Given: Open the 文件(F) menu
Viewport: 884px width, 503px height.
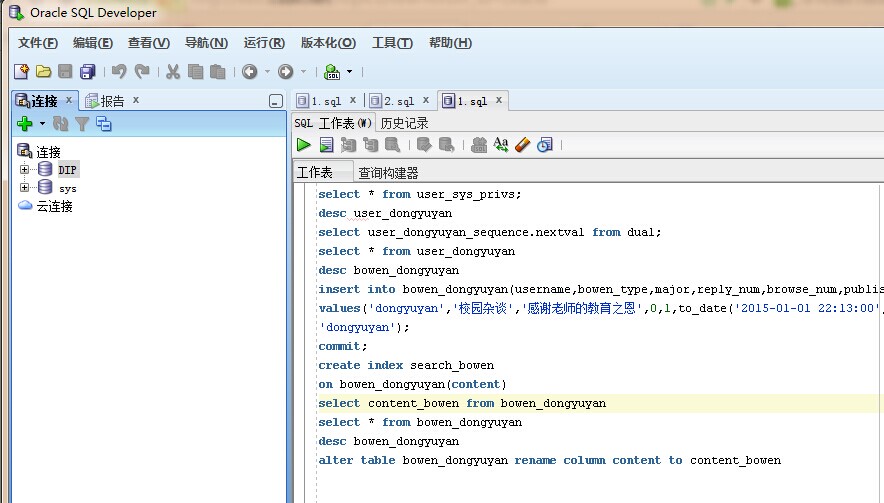Looking at the screenshot, I should point(38,43).
